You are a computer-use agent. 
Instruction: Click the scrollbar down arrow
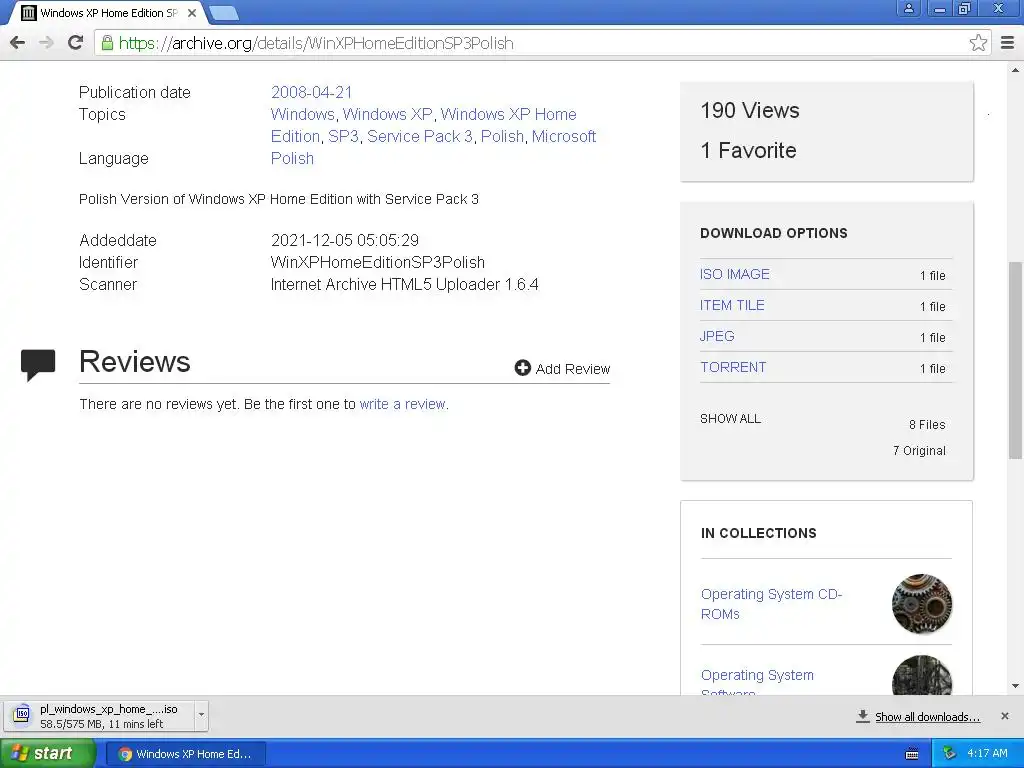(1015, 686)
